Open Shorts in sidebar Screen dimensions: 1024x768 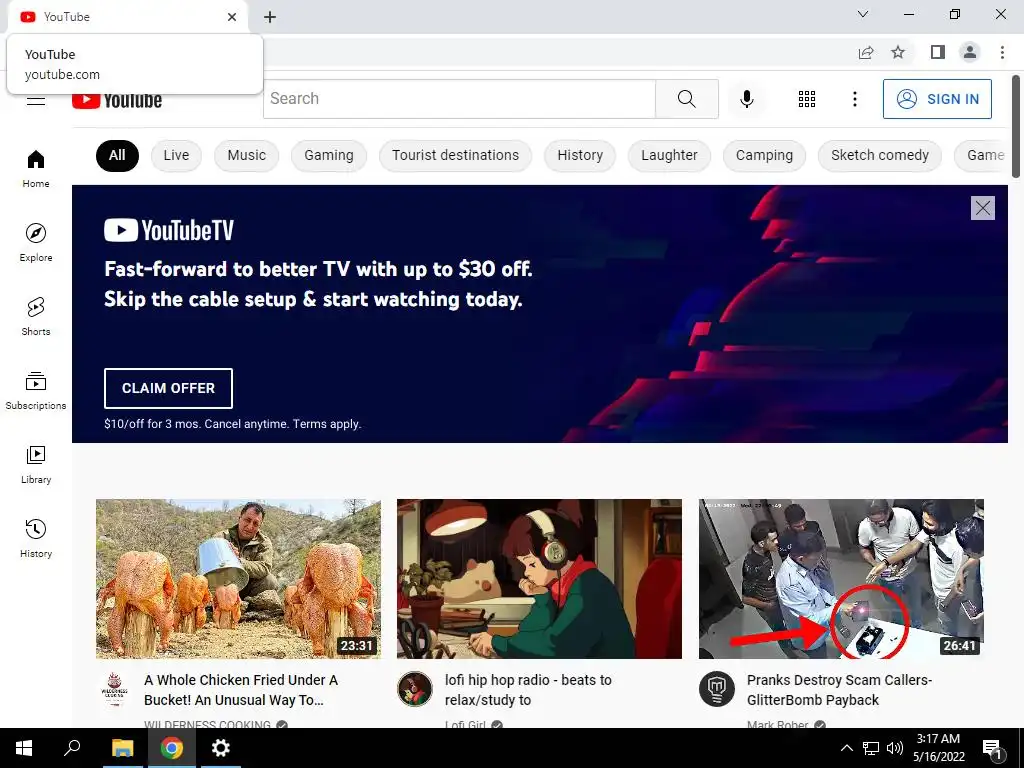coord(36,316)
